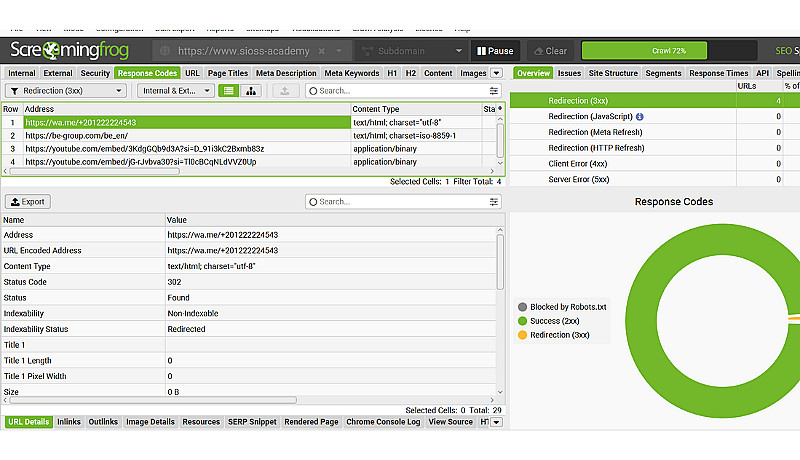This screenshot has width=800, height=460.
Task: Click the Address column header
Action: click(187, 109)
